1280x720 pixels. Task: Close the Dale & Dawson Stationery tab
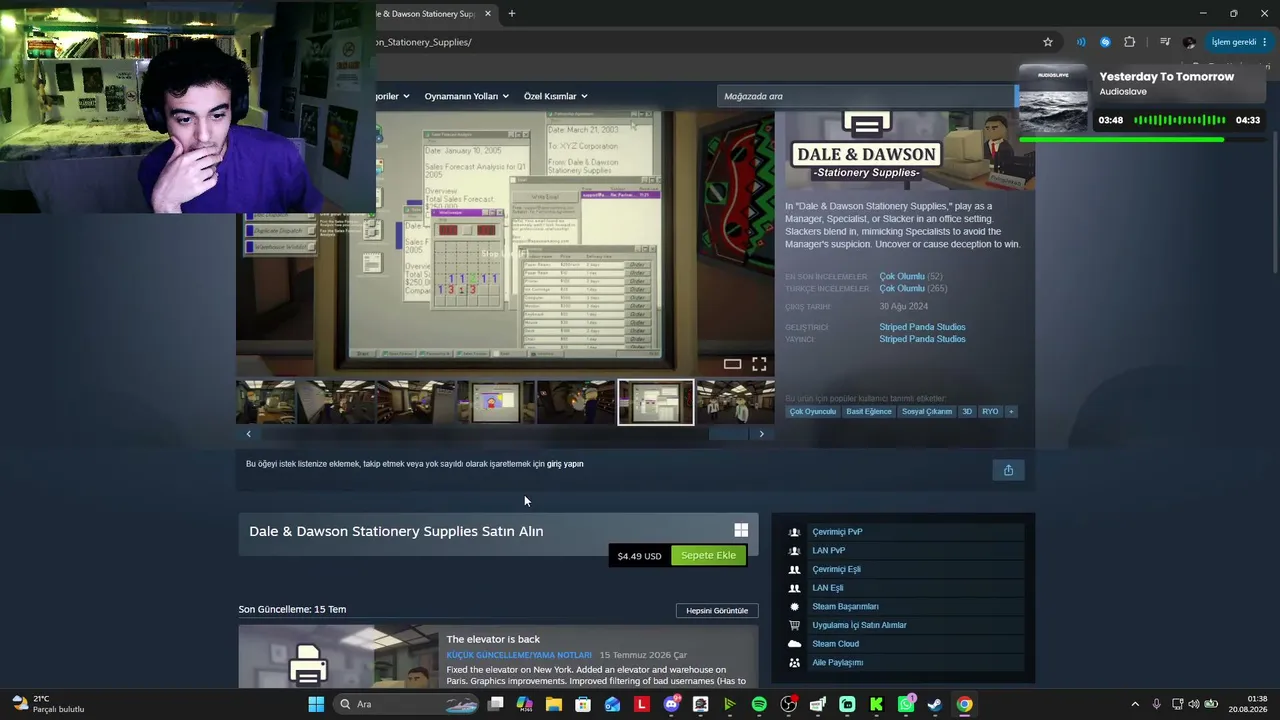[x=488, y=13]
